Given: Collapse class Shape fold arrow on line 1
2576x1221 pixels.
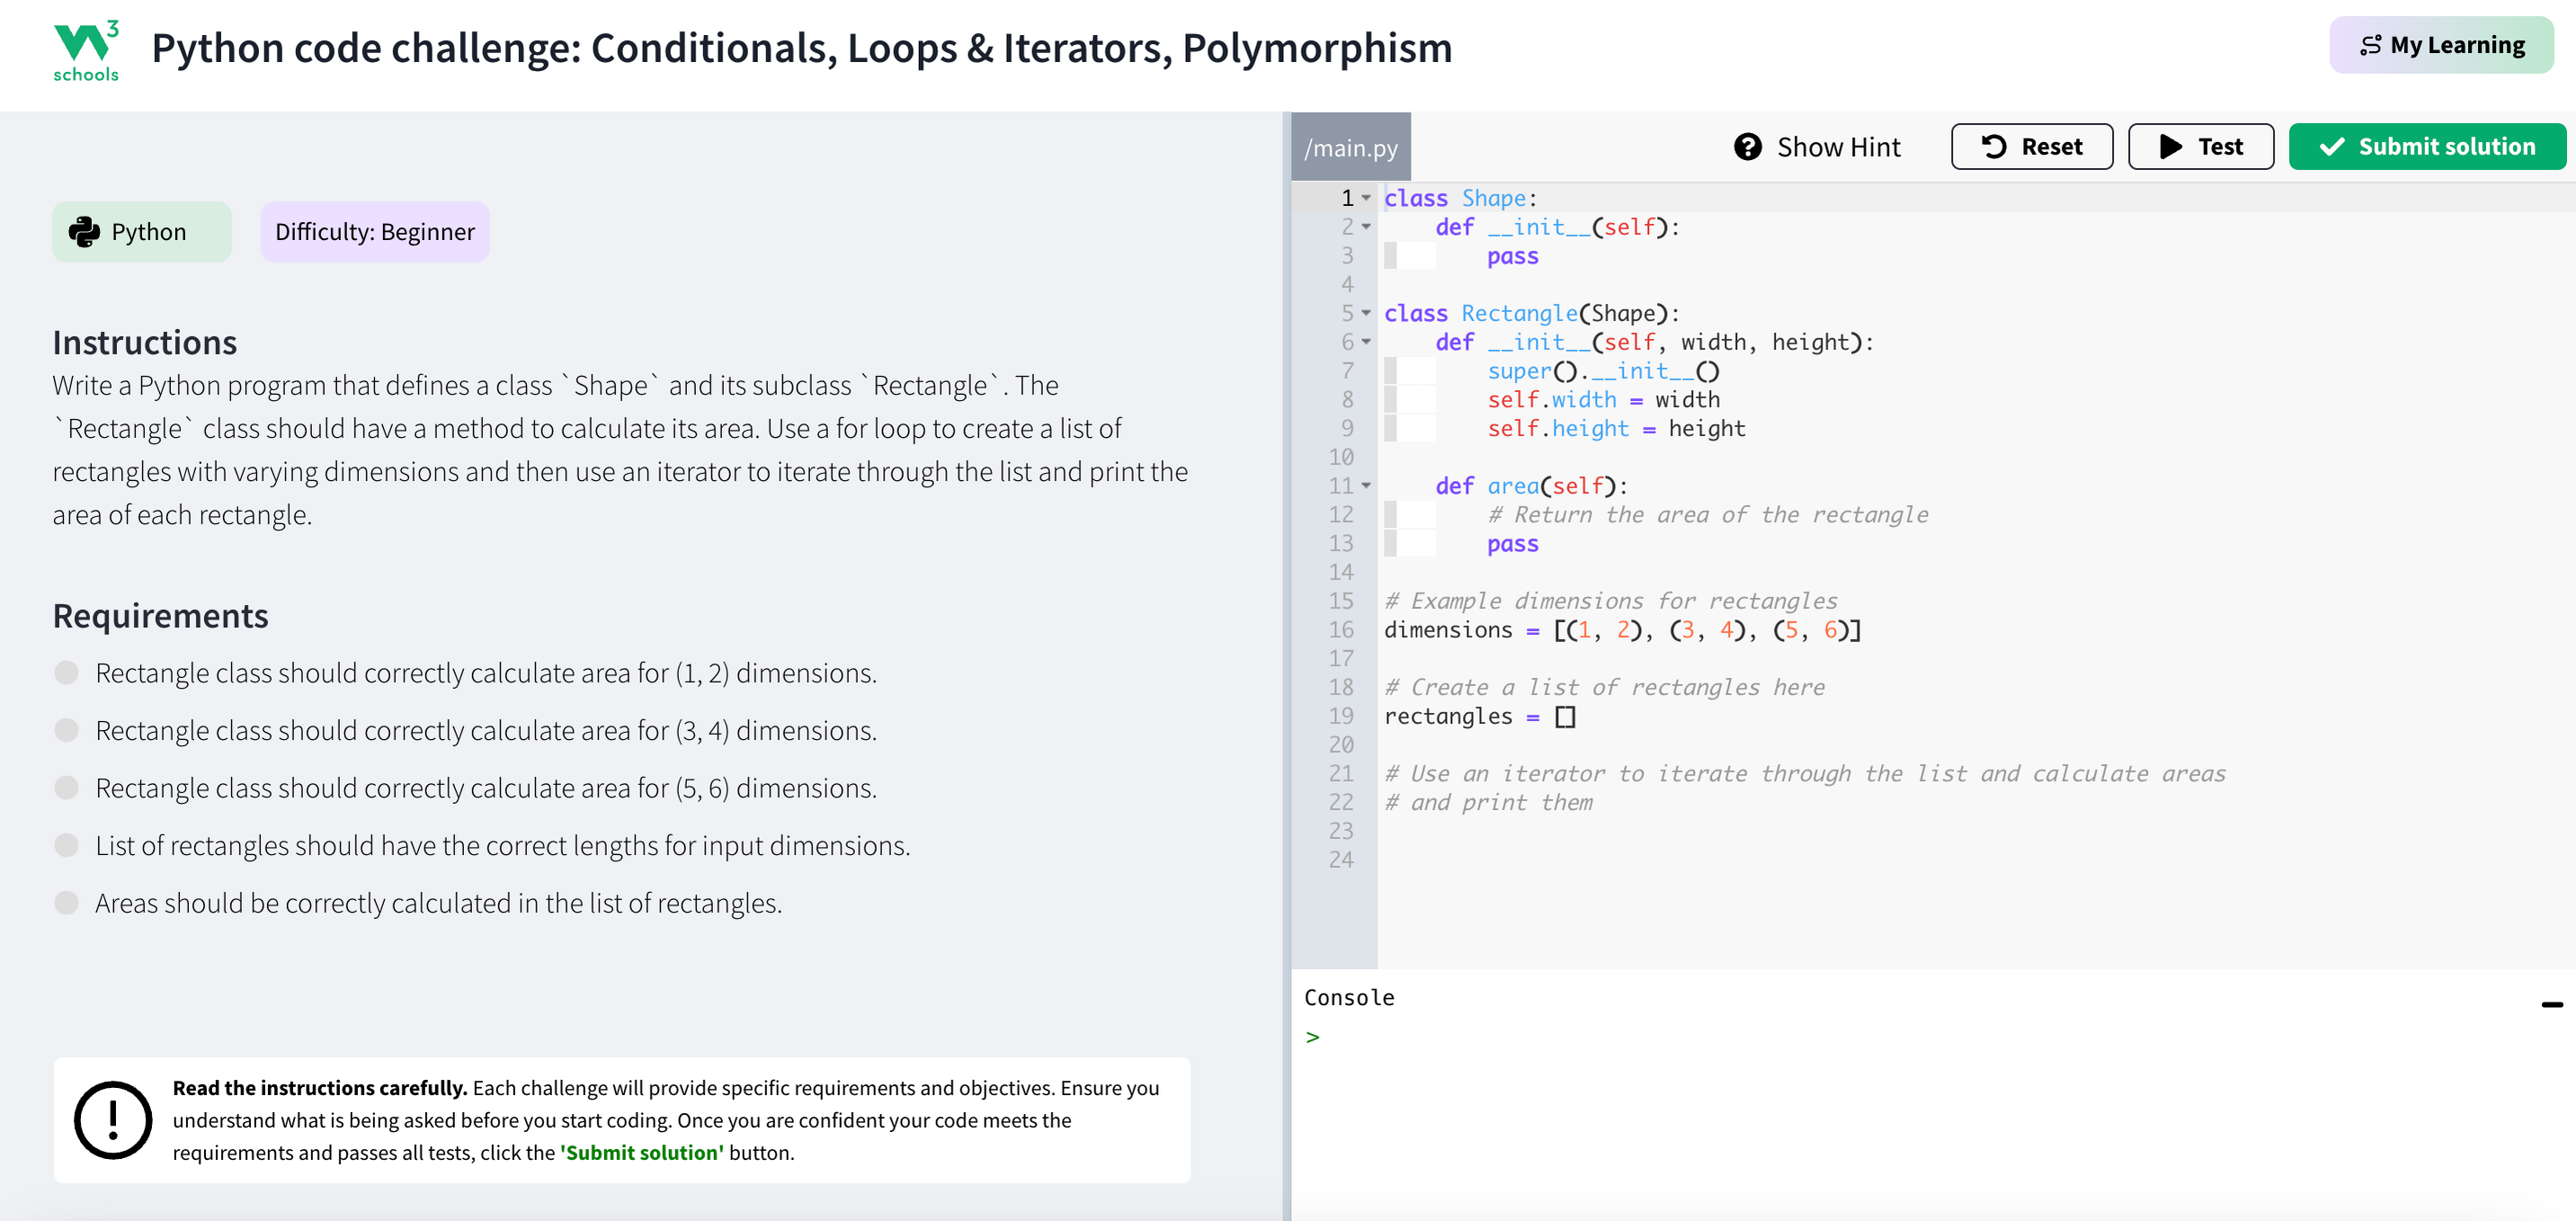Looking at the screenshot, I should point(1366,198).
